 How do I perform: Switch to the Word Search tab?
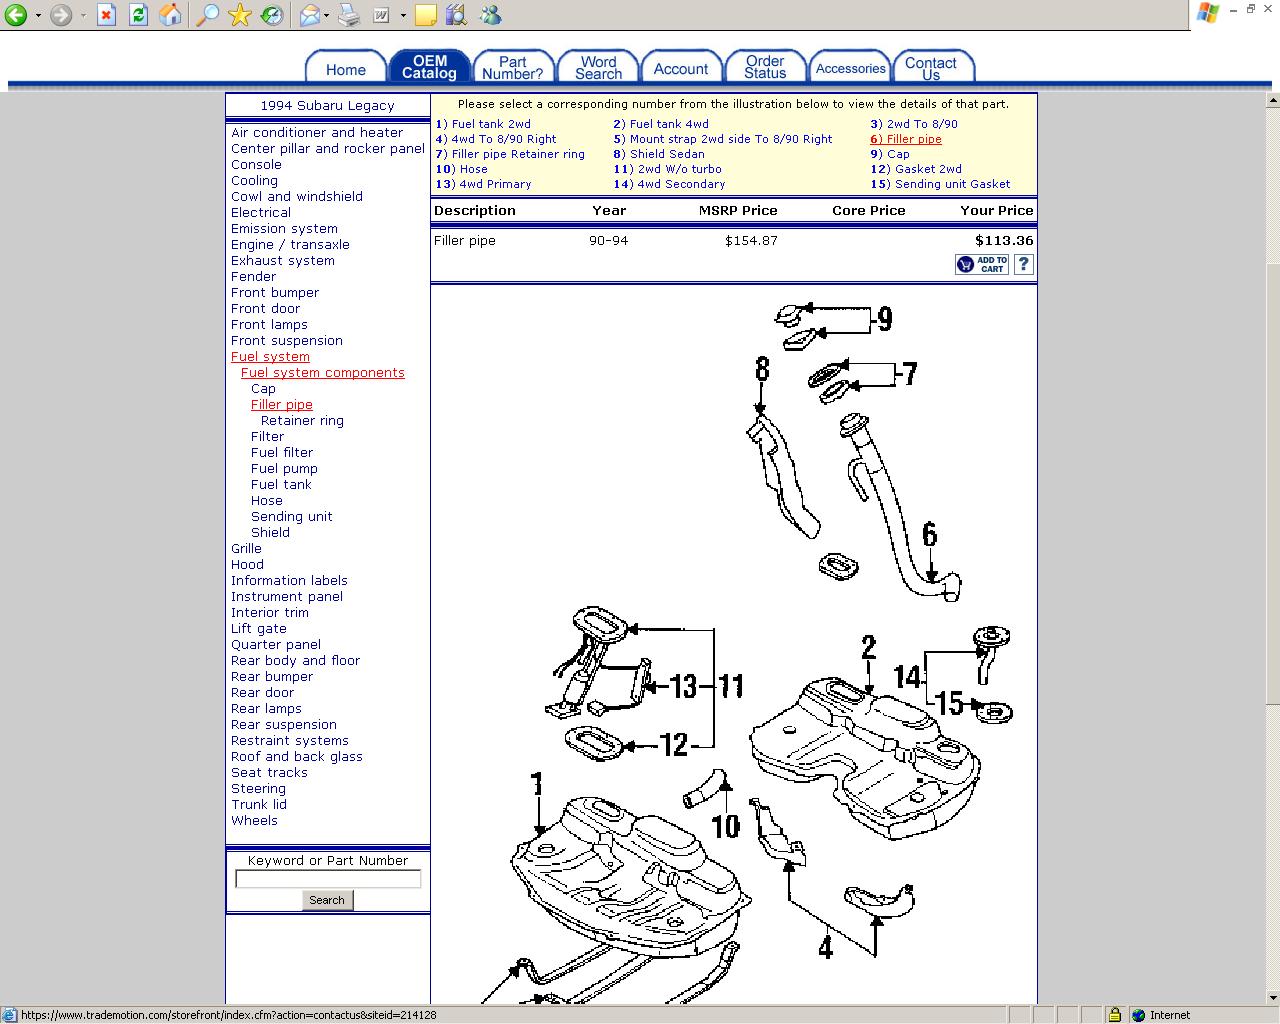click(x=598, y=67)
